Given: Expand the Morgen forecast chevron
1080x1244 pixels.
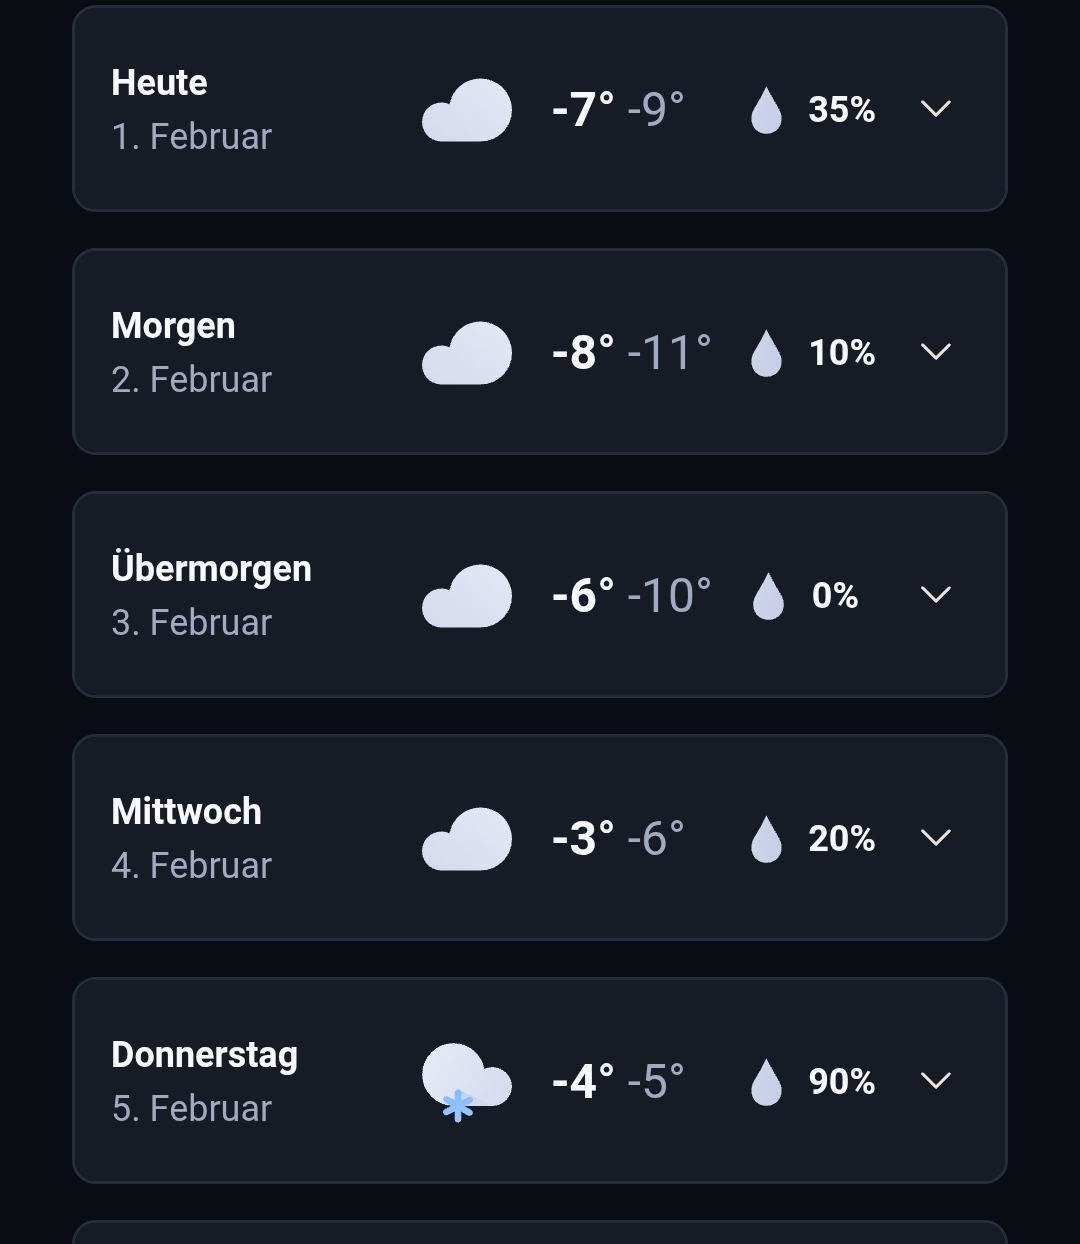Looking at the screenshot, I should click(935, 352).
